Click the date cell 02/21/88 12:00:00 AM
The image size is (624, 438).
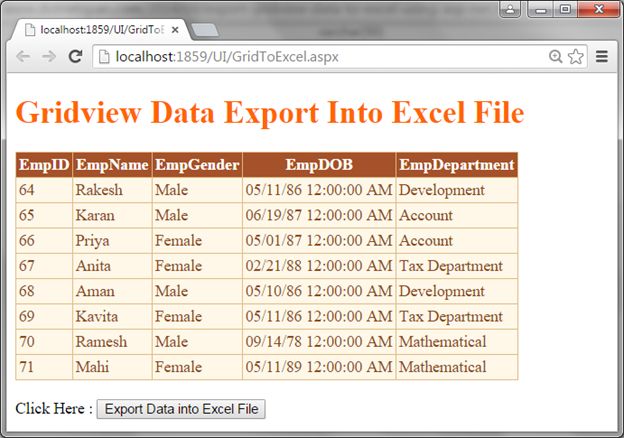(x=319, y=266)
